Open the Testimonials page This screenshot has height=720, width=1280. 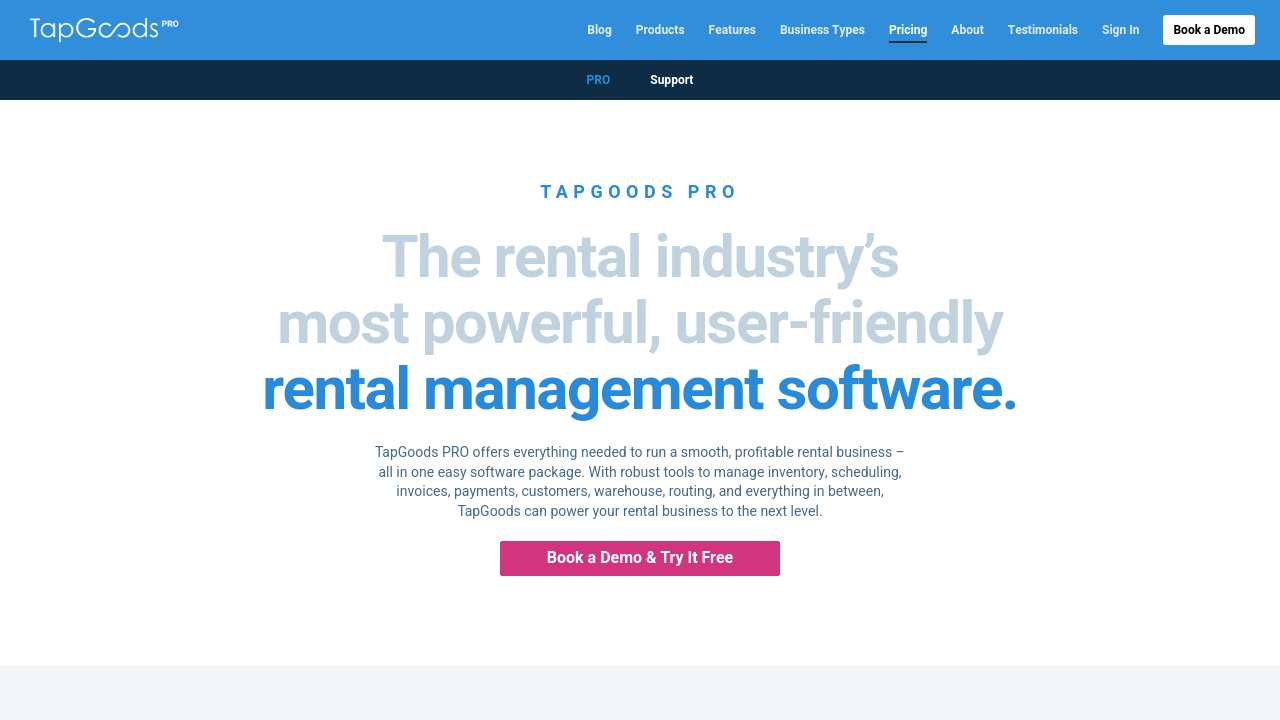[1043, 30]
